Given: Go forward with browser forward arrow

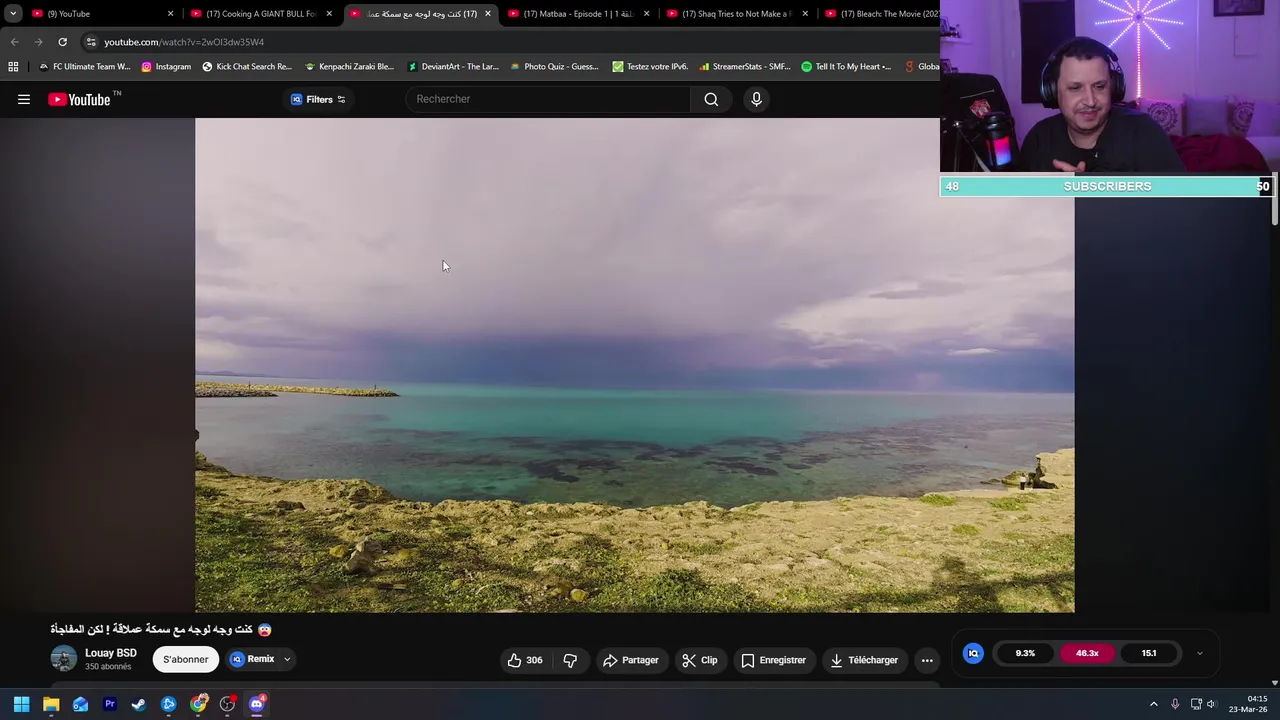Looking at the screenshot, I should point(38,42).
